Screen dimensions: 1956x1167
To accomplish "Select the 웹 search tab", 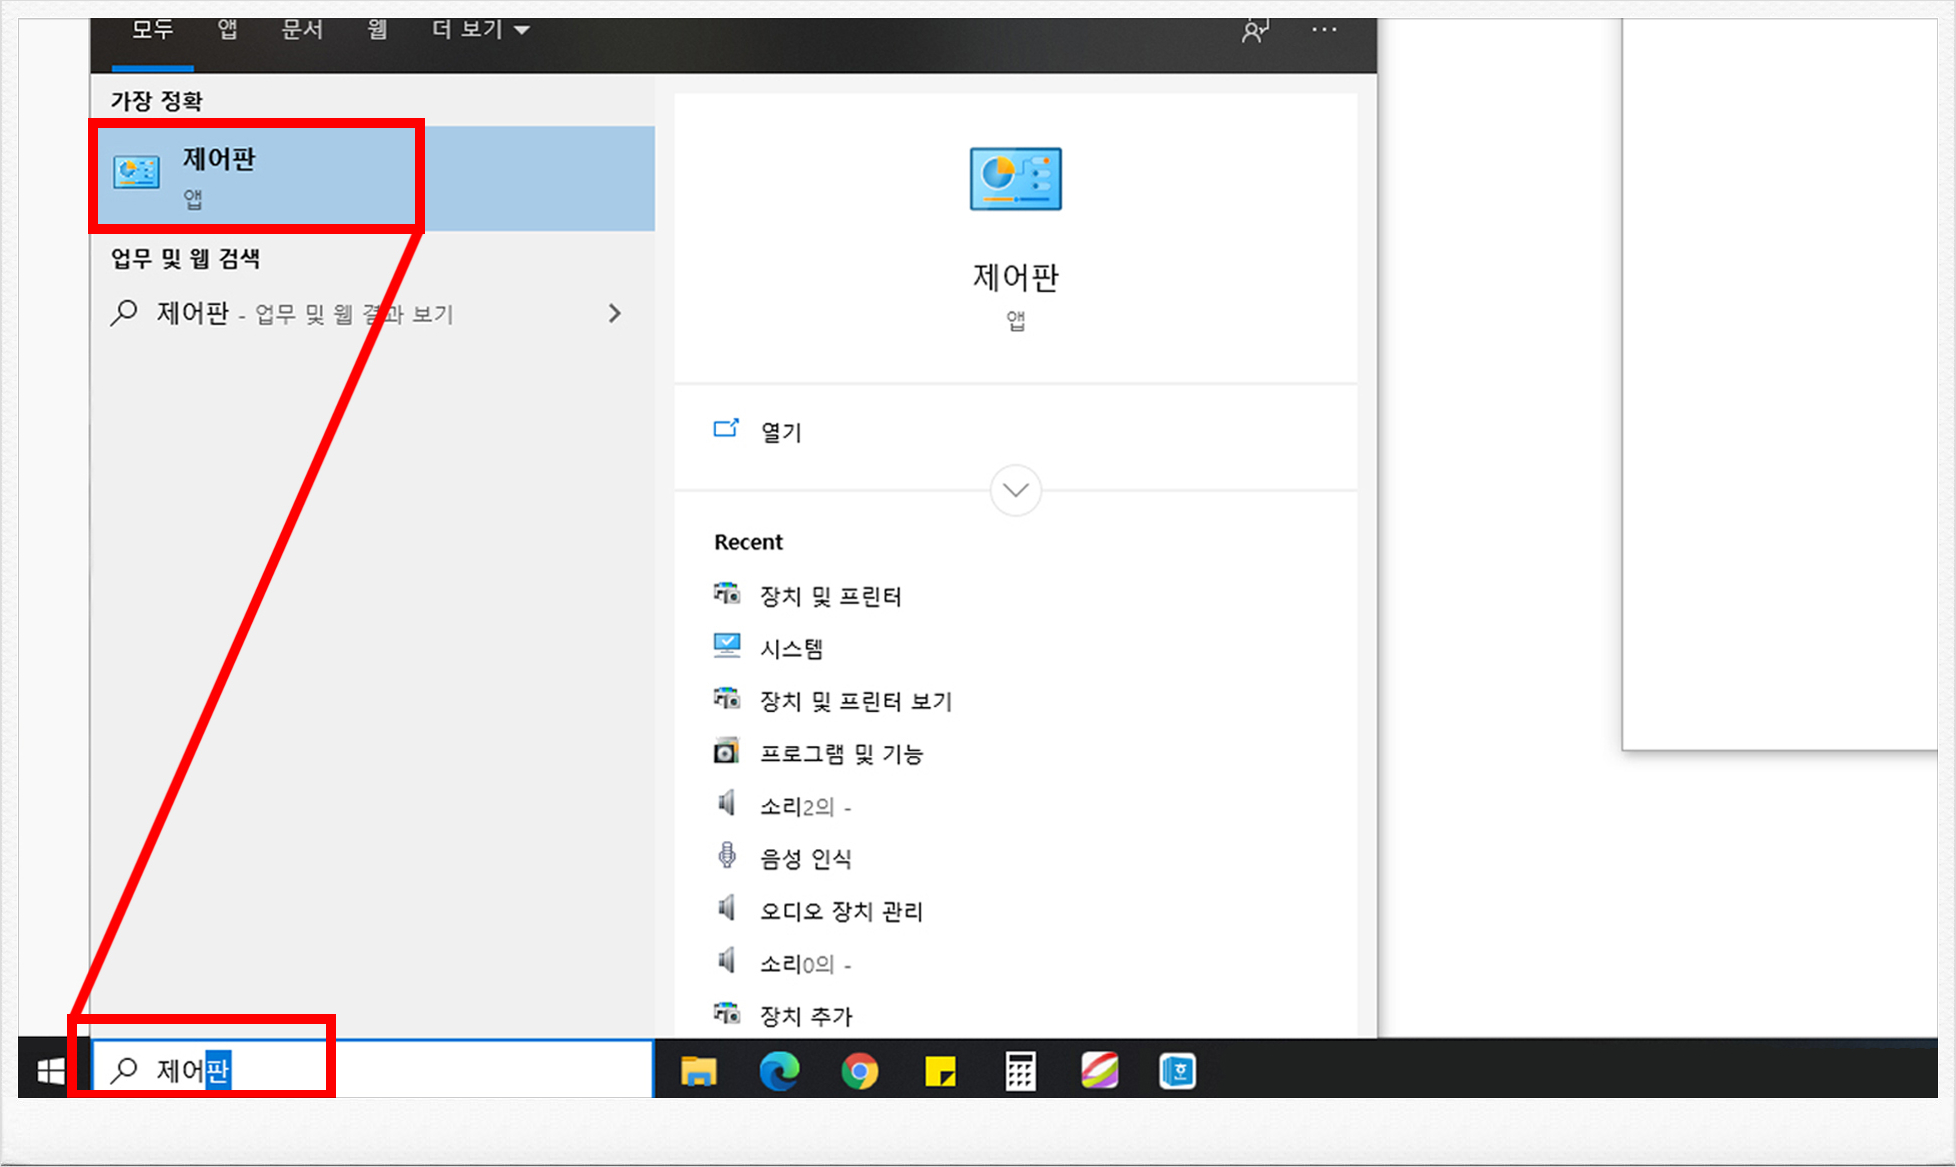I will (377, 31).
